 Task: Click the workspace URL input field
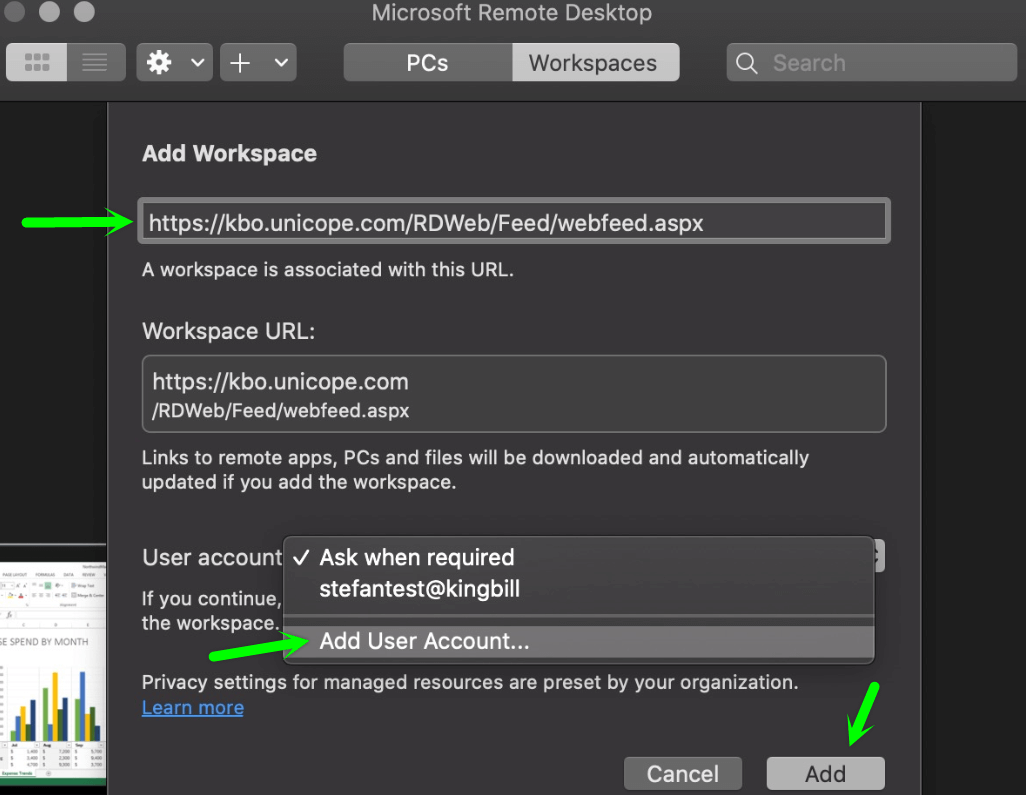[x=514, y=221]
